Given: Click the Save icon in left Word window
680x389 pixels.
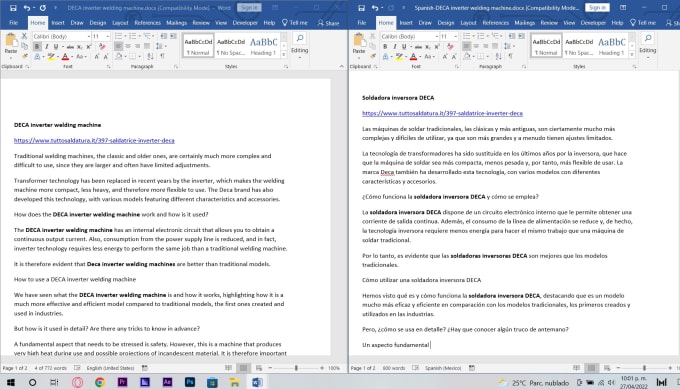Looking at the screenshot, I should (x=13, y=8).
